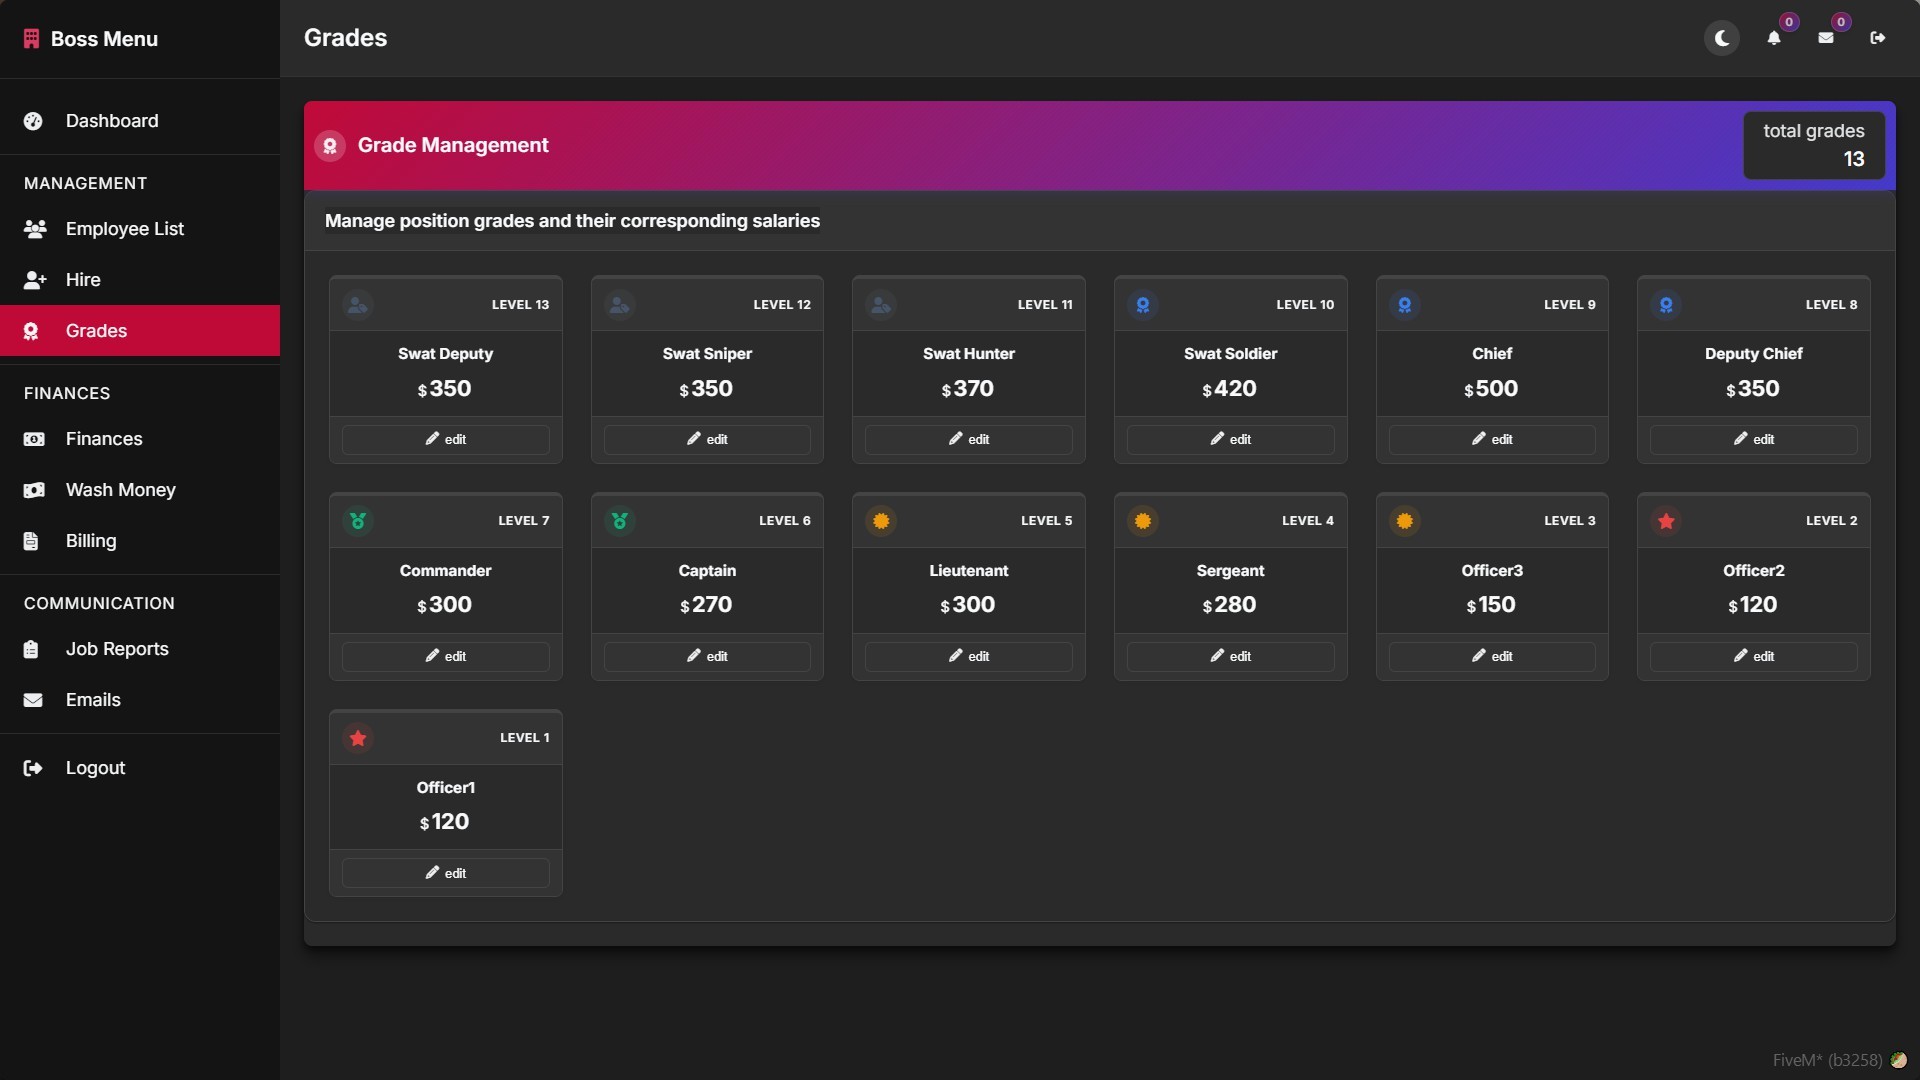Click the Chief card badge icon

(1404, 305)
